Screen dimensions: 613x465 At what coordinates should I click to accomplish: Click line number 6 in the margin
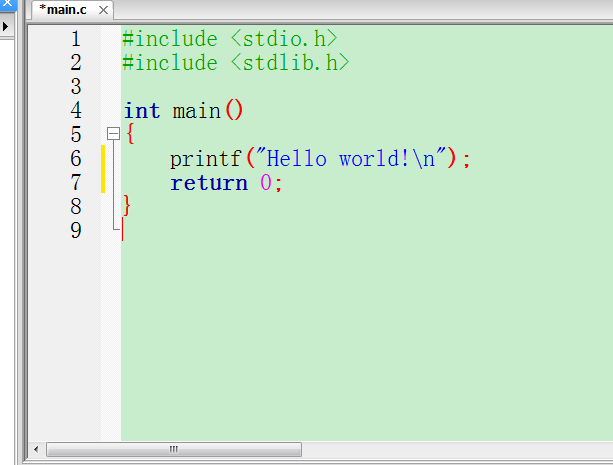[x=76, y=158]
